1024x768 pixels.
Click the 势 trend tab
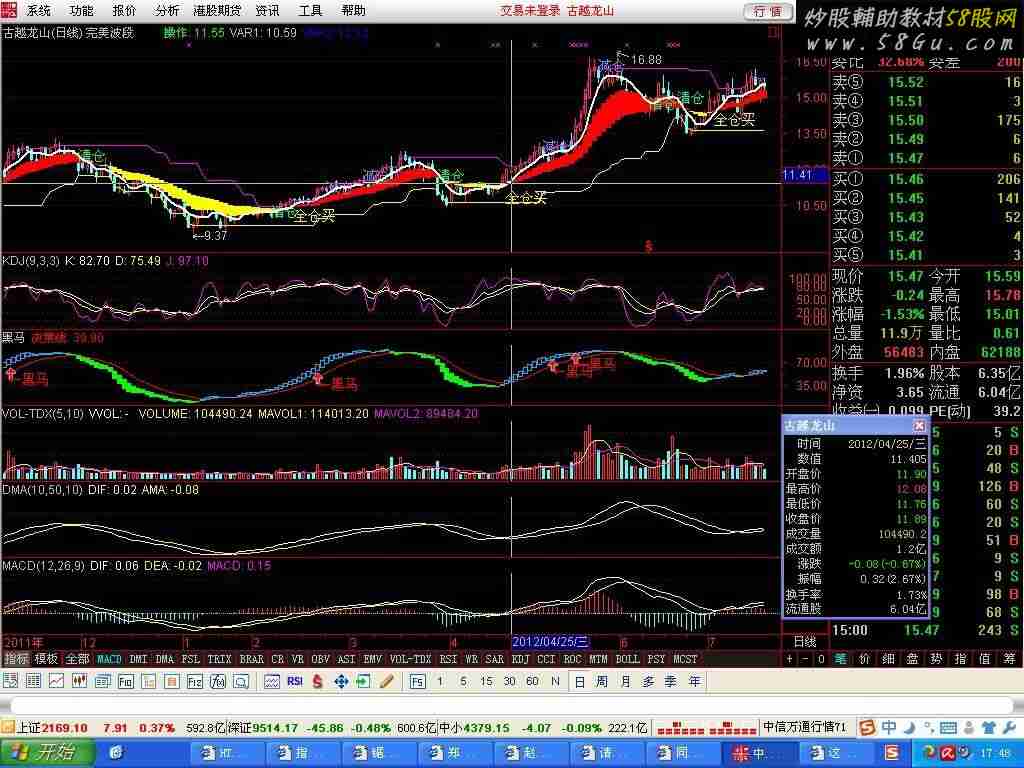click(x=936, y=659)
